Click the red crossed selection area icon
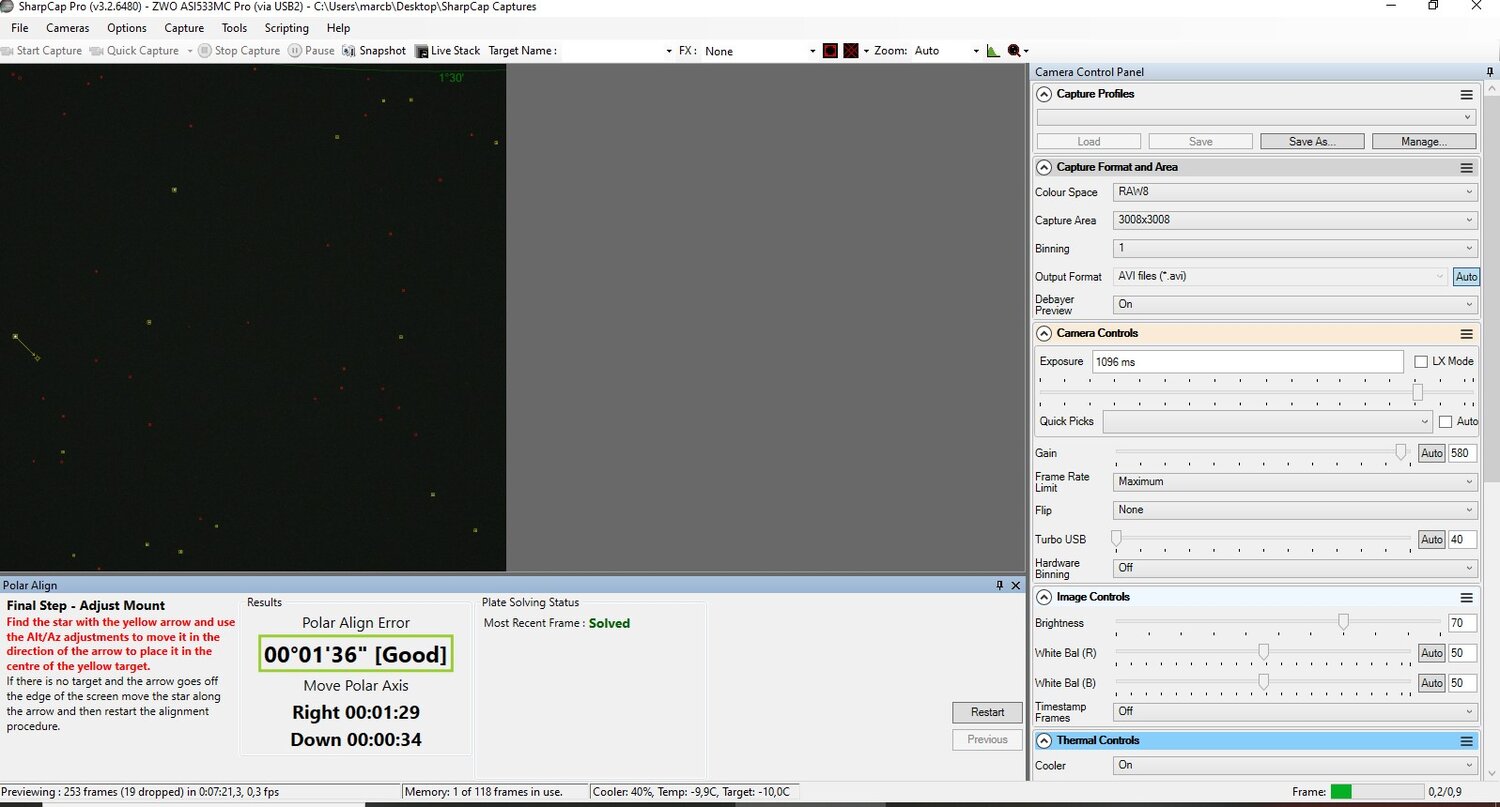Image resolution: width=1500 pixels, height=807 pixels. (851, 51)
